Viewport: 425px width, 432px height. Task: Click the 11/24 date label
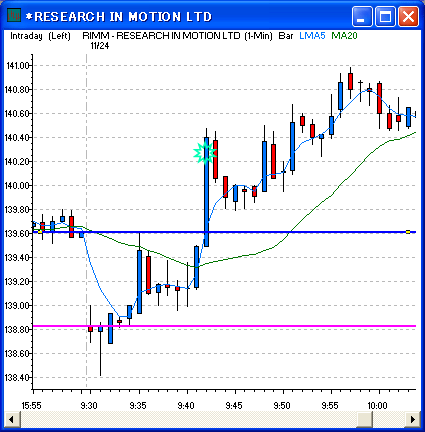coord(99,46)
